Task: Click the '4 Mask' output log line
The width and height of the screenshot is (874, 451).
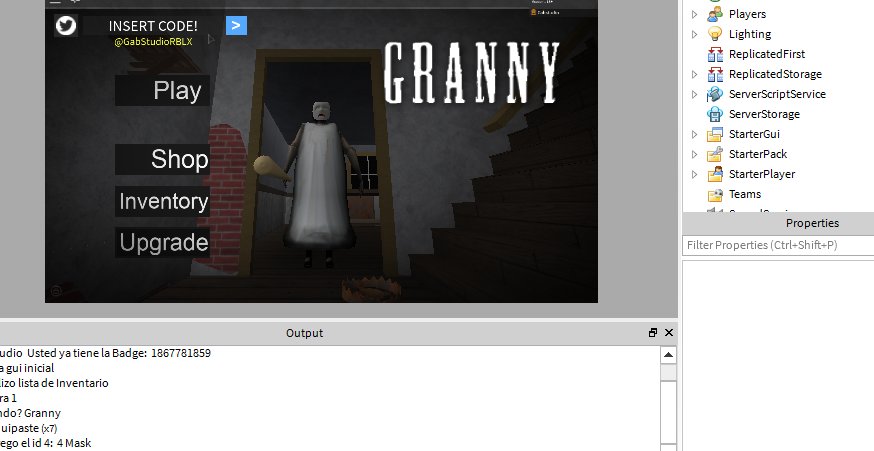Action: pos(46,443)
